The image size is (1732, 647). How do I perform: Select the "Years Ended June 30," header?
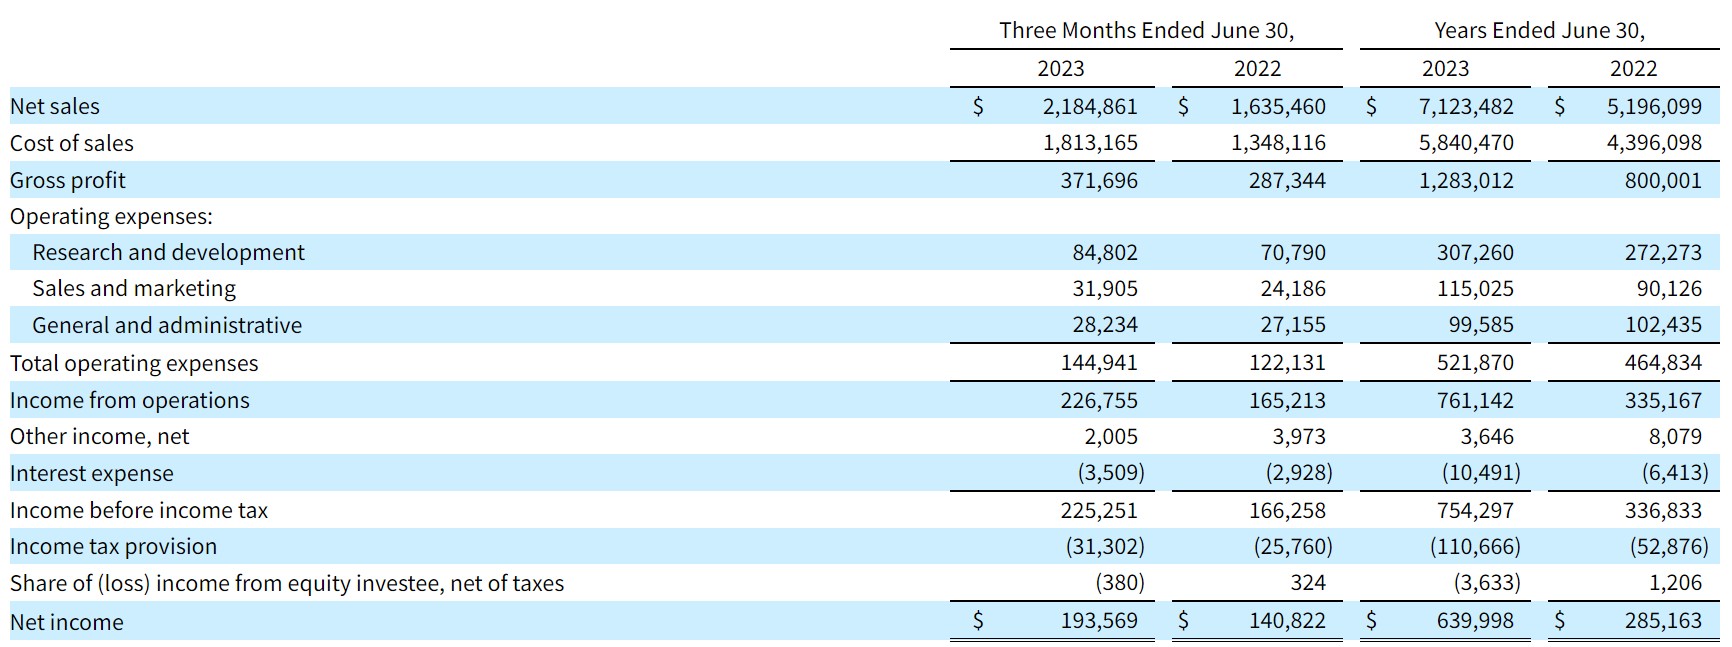pos(1539,30)
